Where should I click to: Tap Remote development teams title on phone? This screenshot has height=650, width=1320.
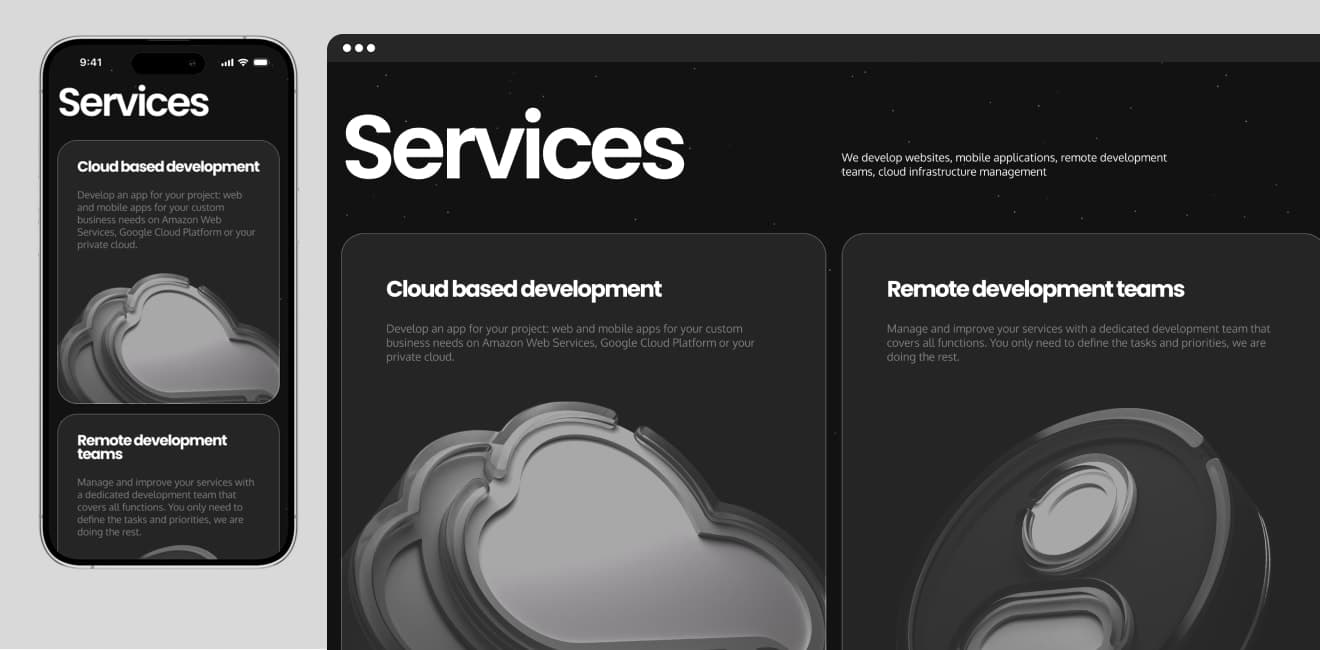pyautogui.click(x=152, y=447)
